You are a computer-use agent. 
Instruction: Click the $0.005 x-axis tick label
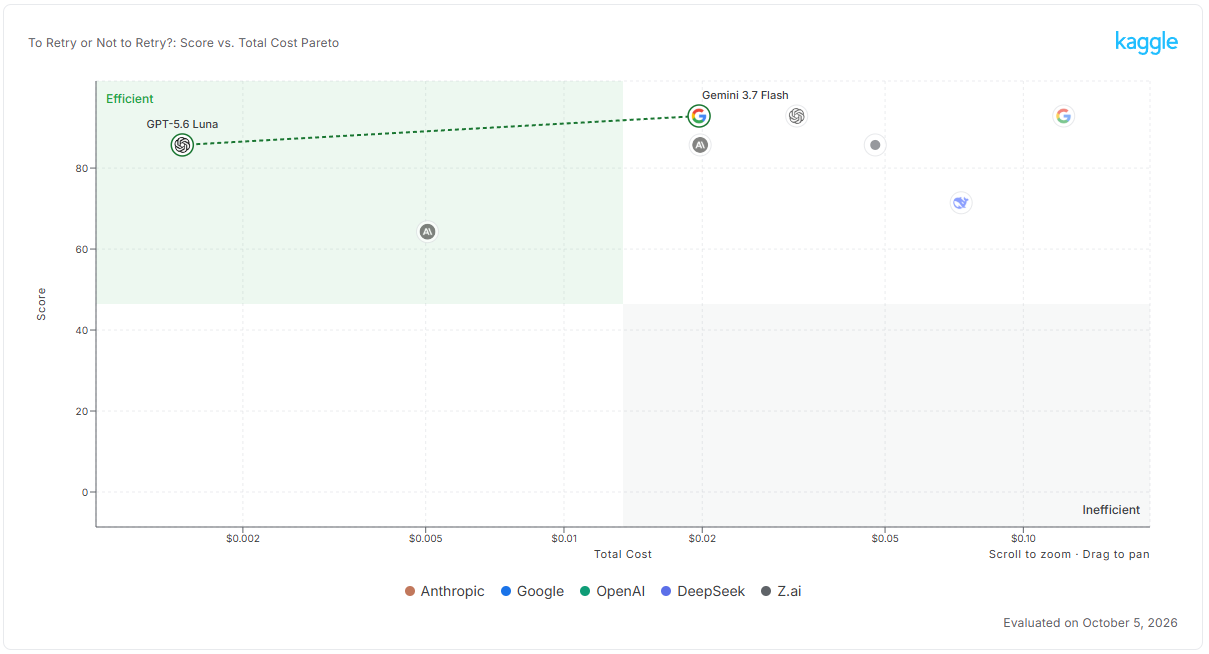tap(426, 538)
